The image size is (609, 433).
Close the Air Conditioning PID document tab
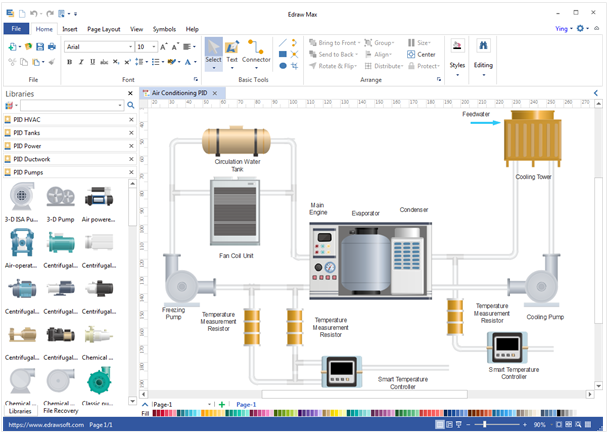coord(214,93)
